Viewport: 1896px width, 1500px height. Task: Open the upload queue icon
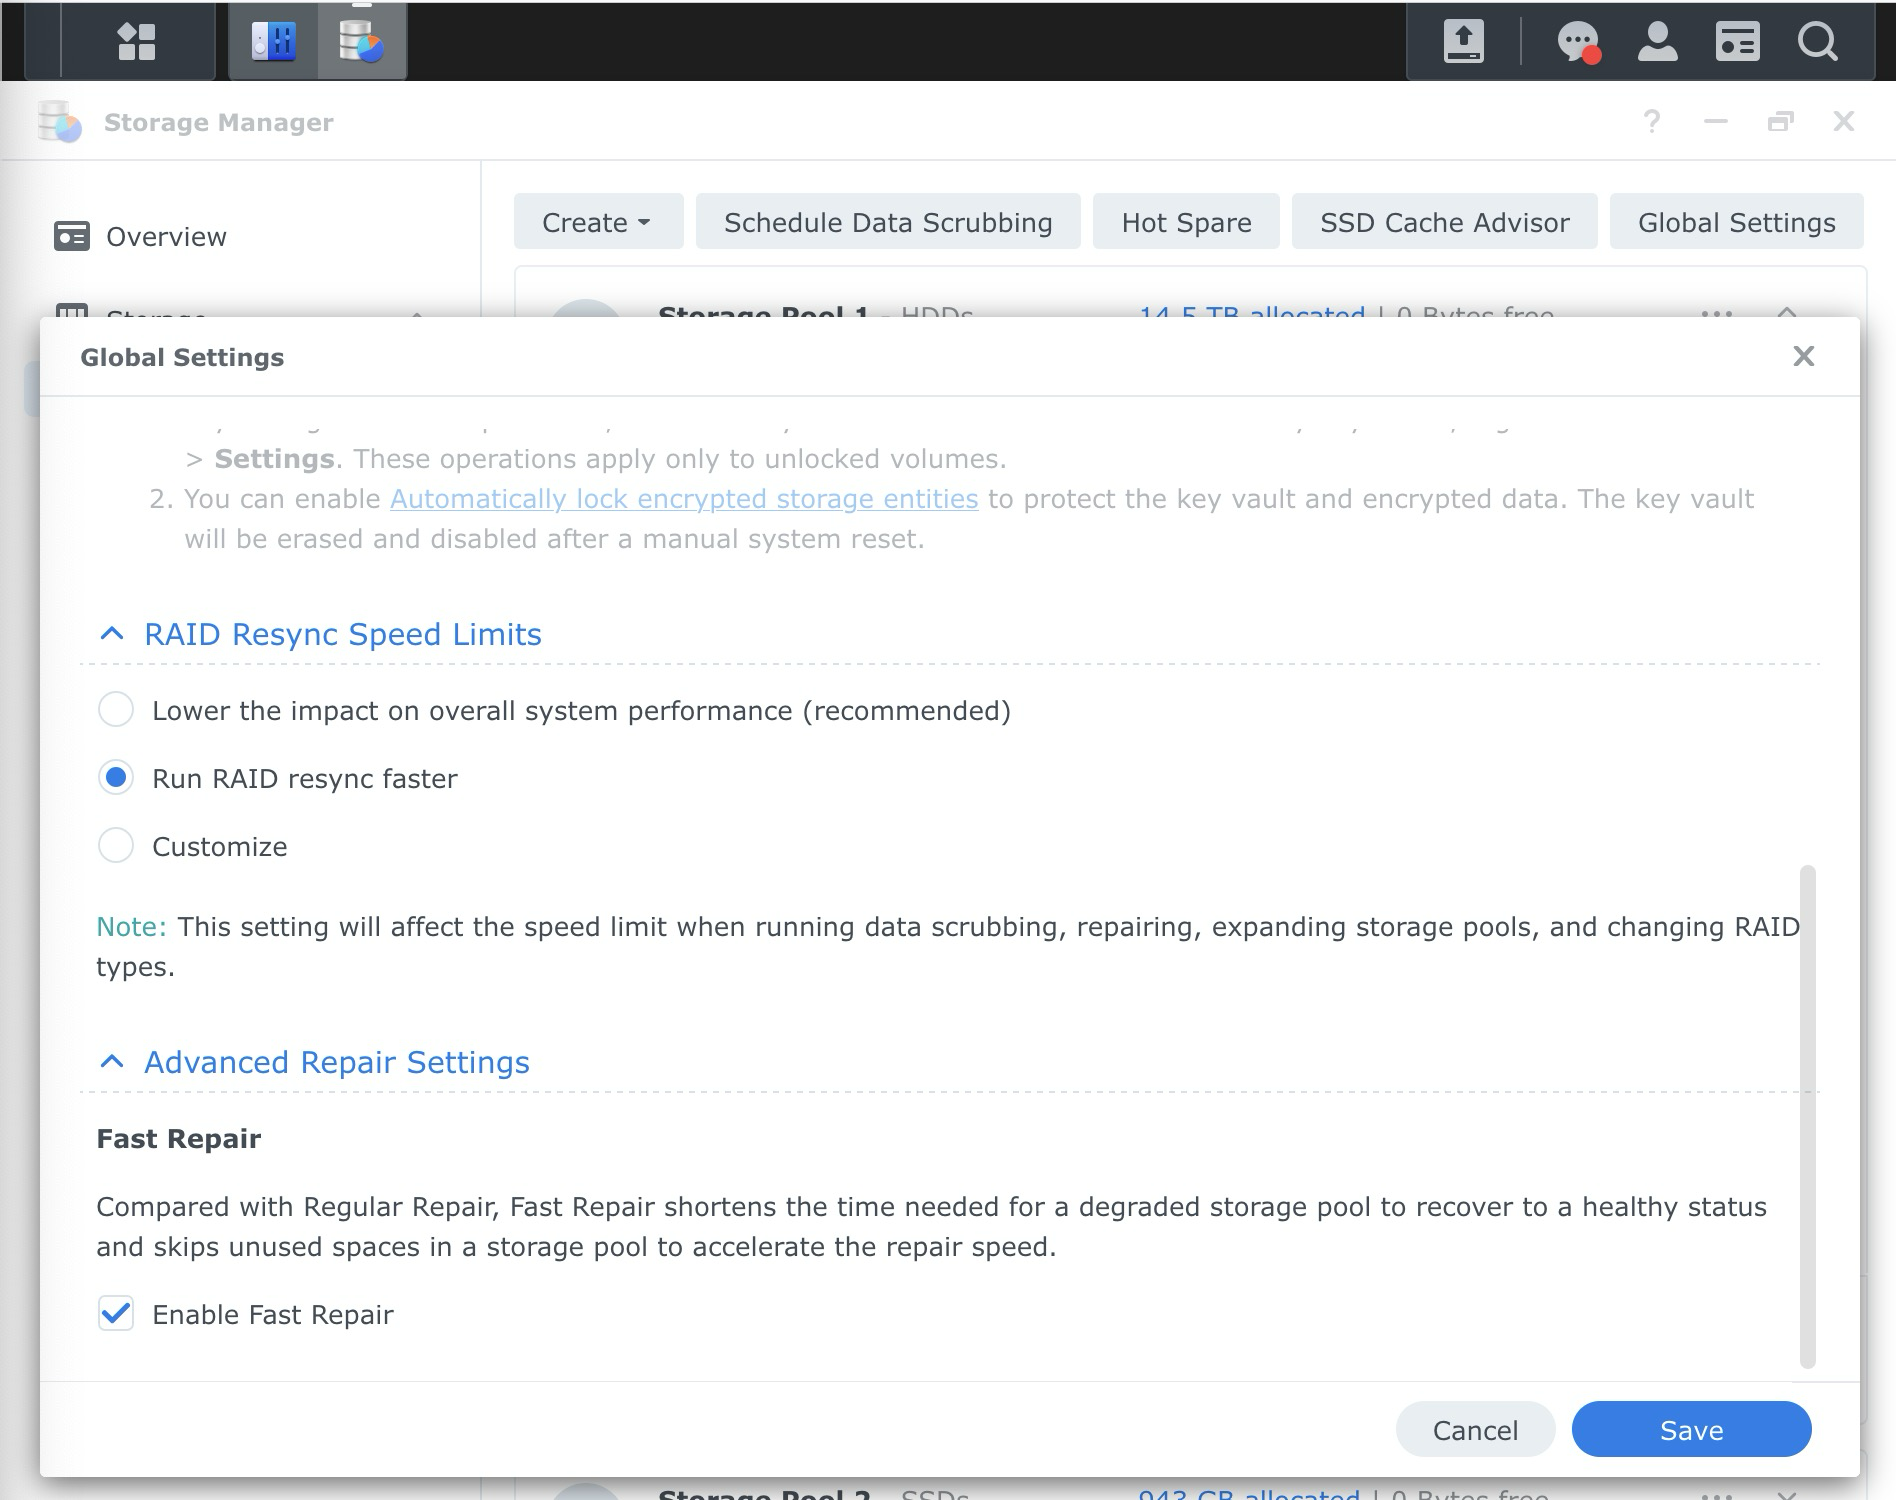click(1463, 42)
